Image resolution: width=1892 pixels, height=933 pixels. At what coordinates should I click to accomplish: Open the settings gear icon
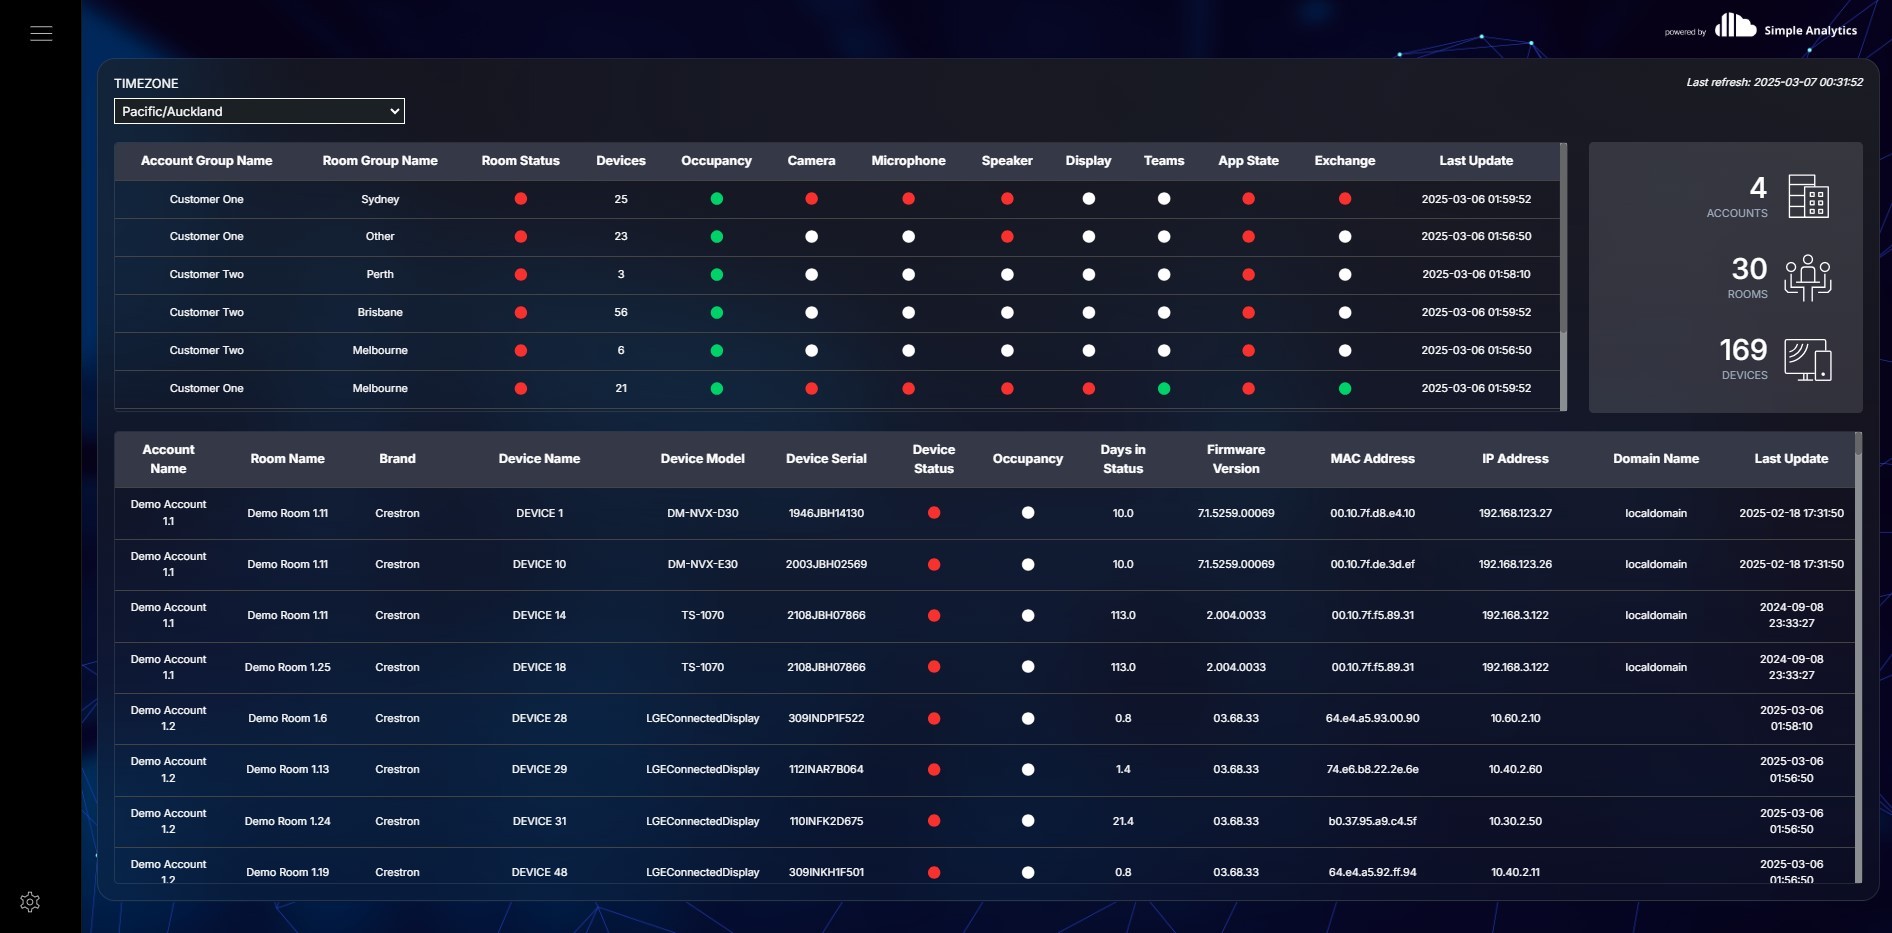[30, 902]
